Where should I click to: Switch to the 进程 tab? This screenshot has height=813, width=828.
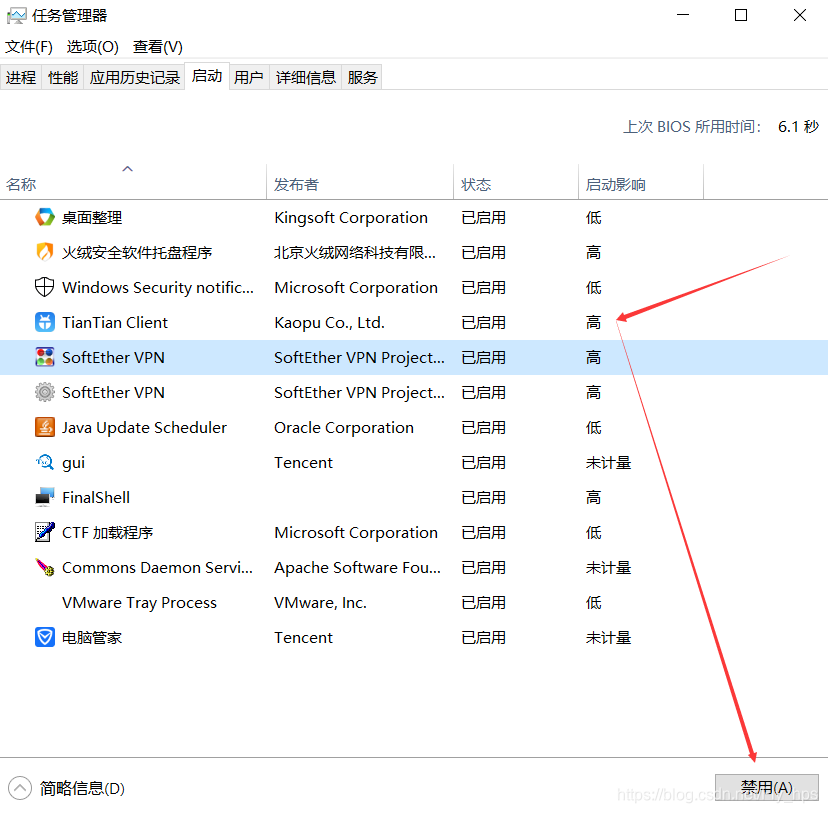[21, 78]
